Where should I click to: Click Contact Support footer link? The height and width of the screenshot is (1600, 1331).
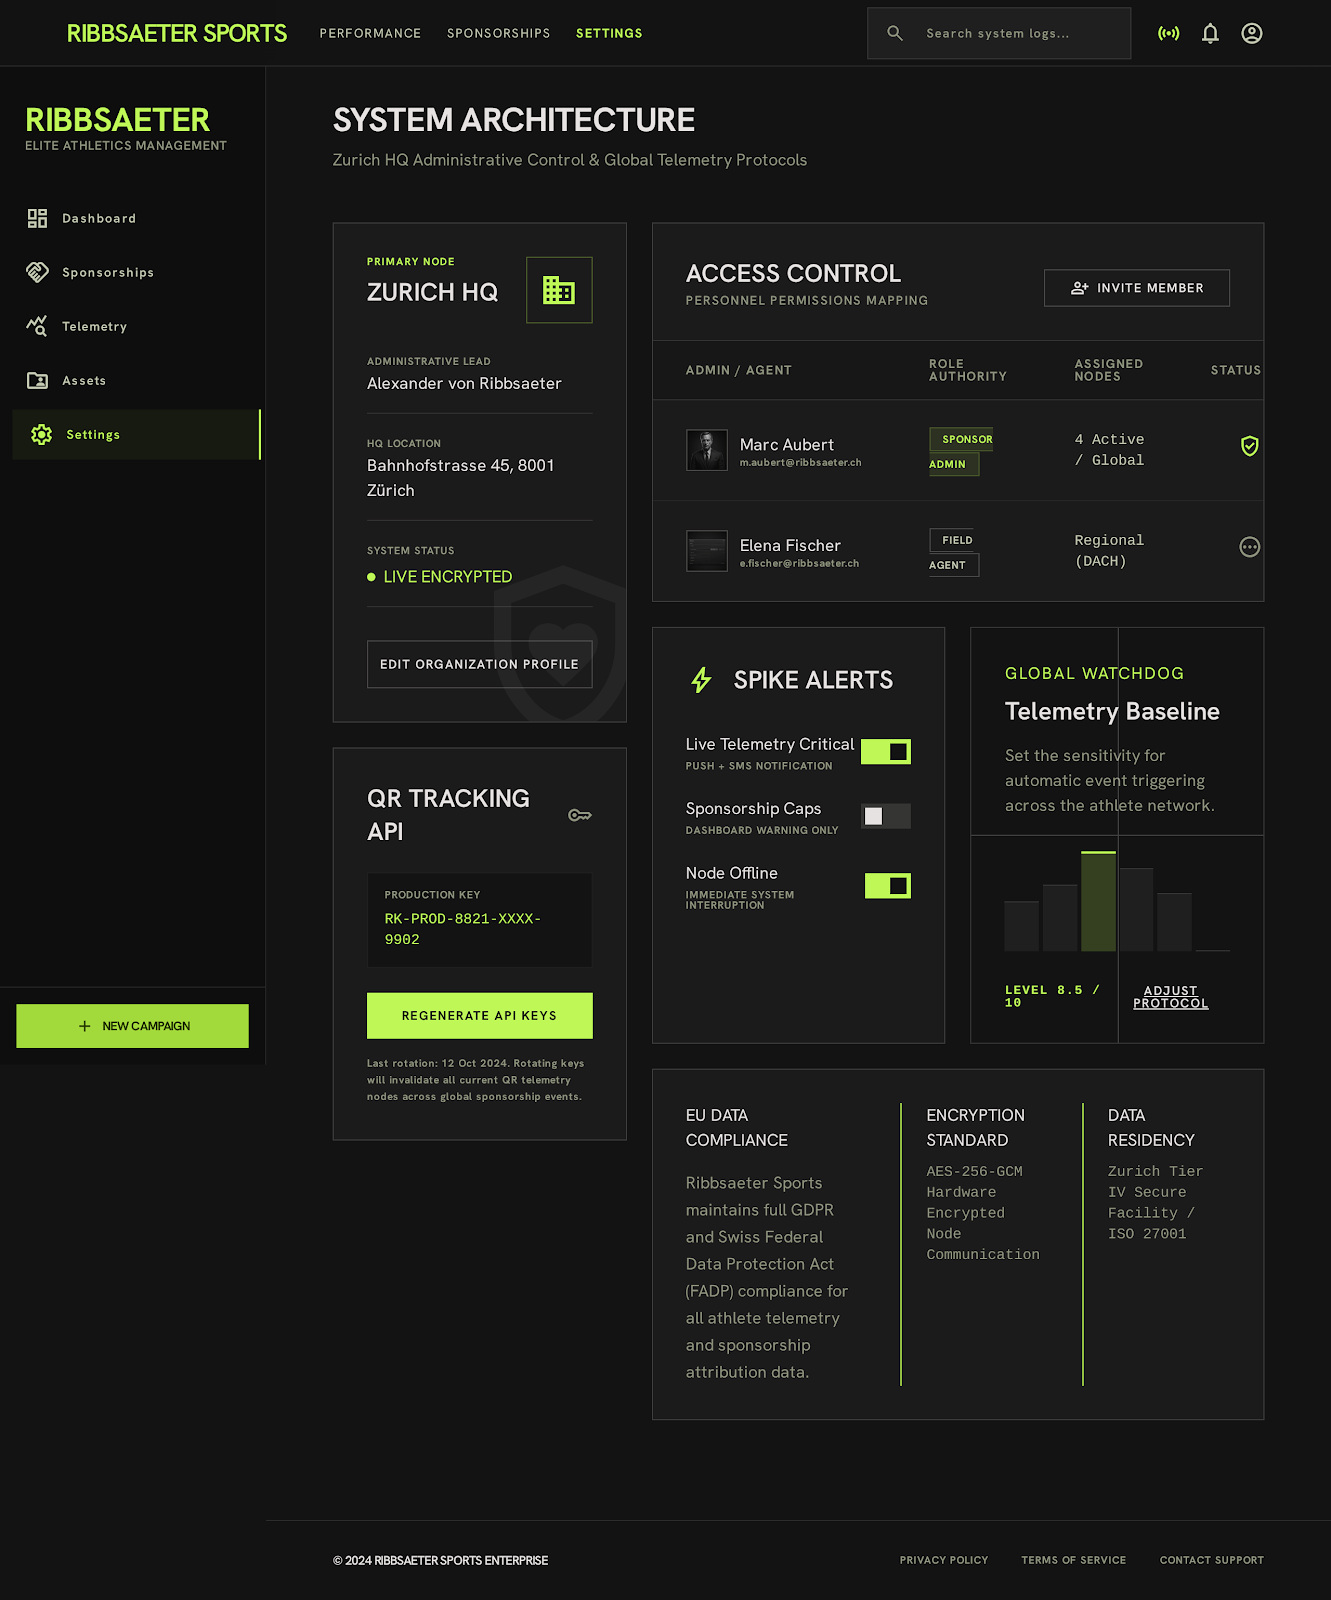[x=1212, y=1560]
